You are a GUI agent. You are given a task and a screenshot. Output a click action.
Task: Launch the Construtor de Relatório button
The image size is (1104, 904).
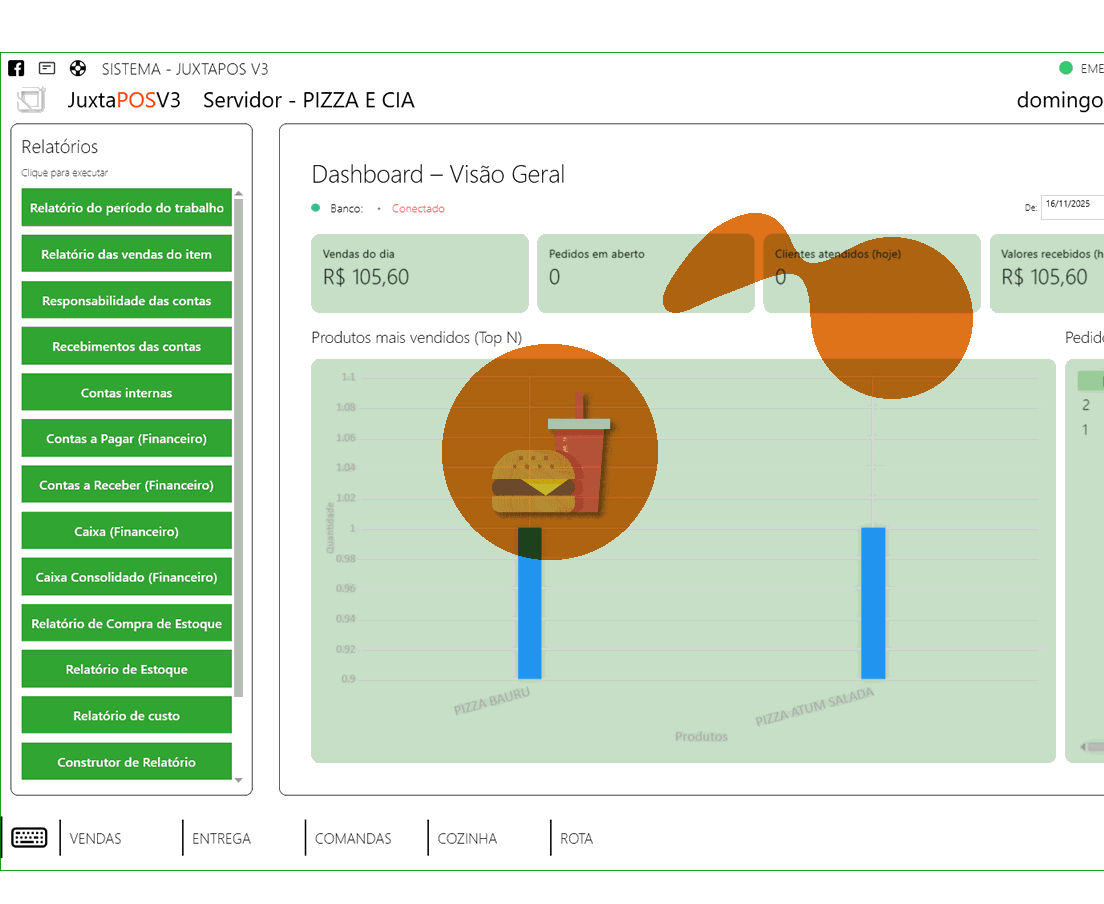click(127, 762)
